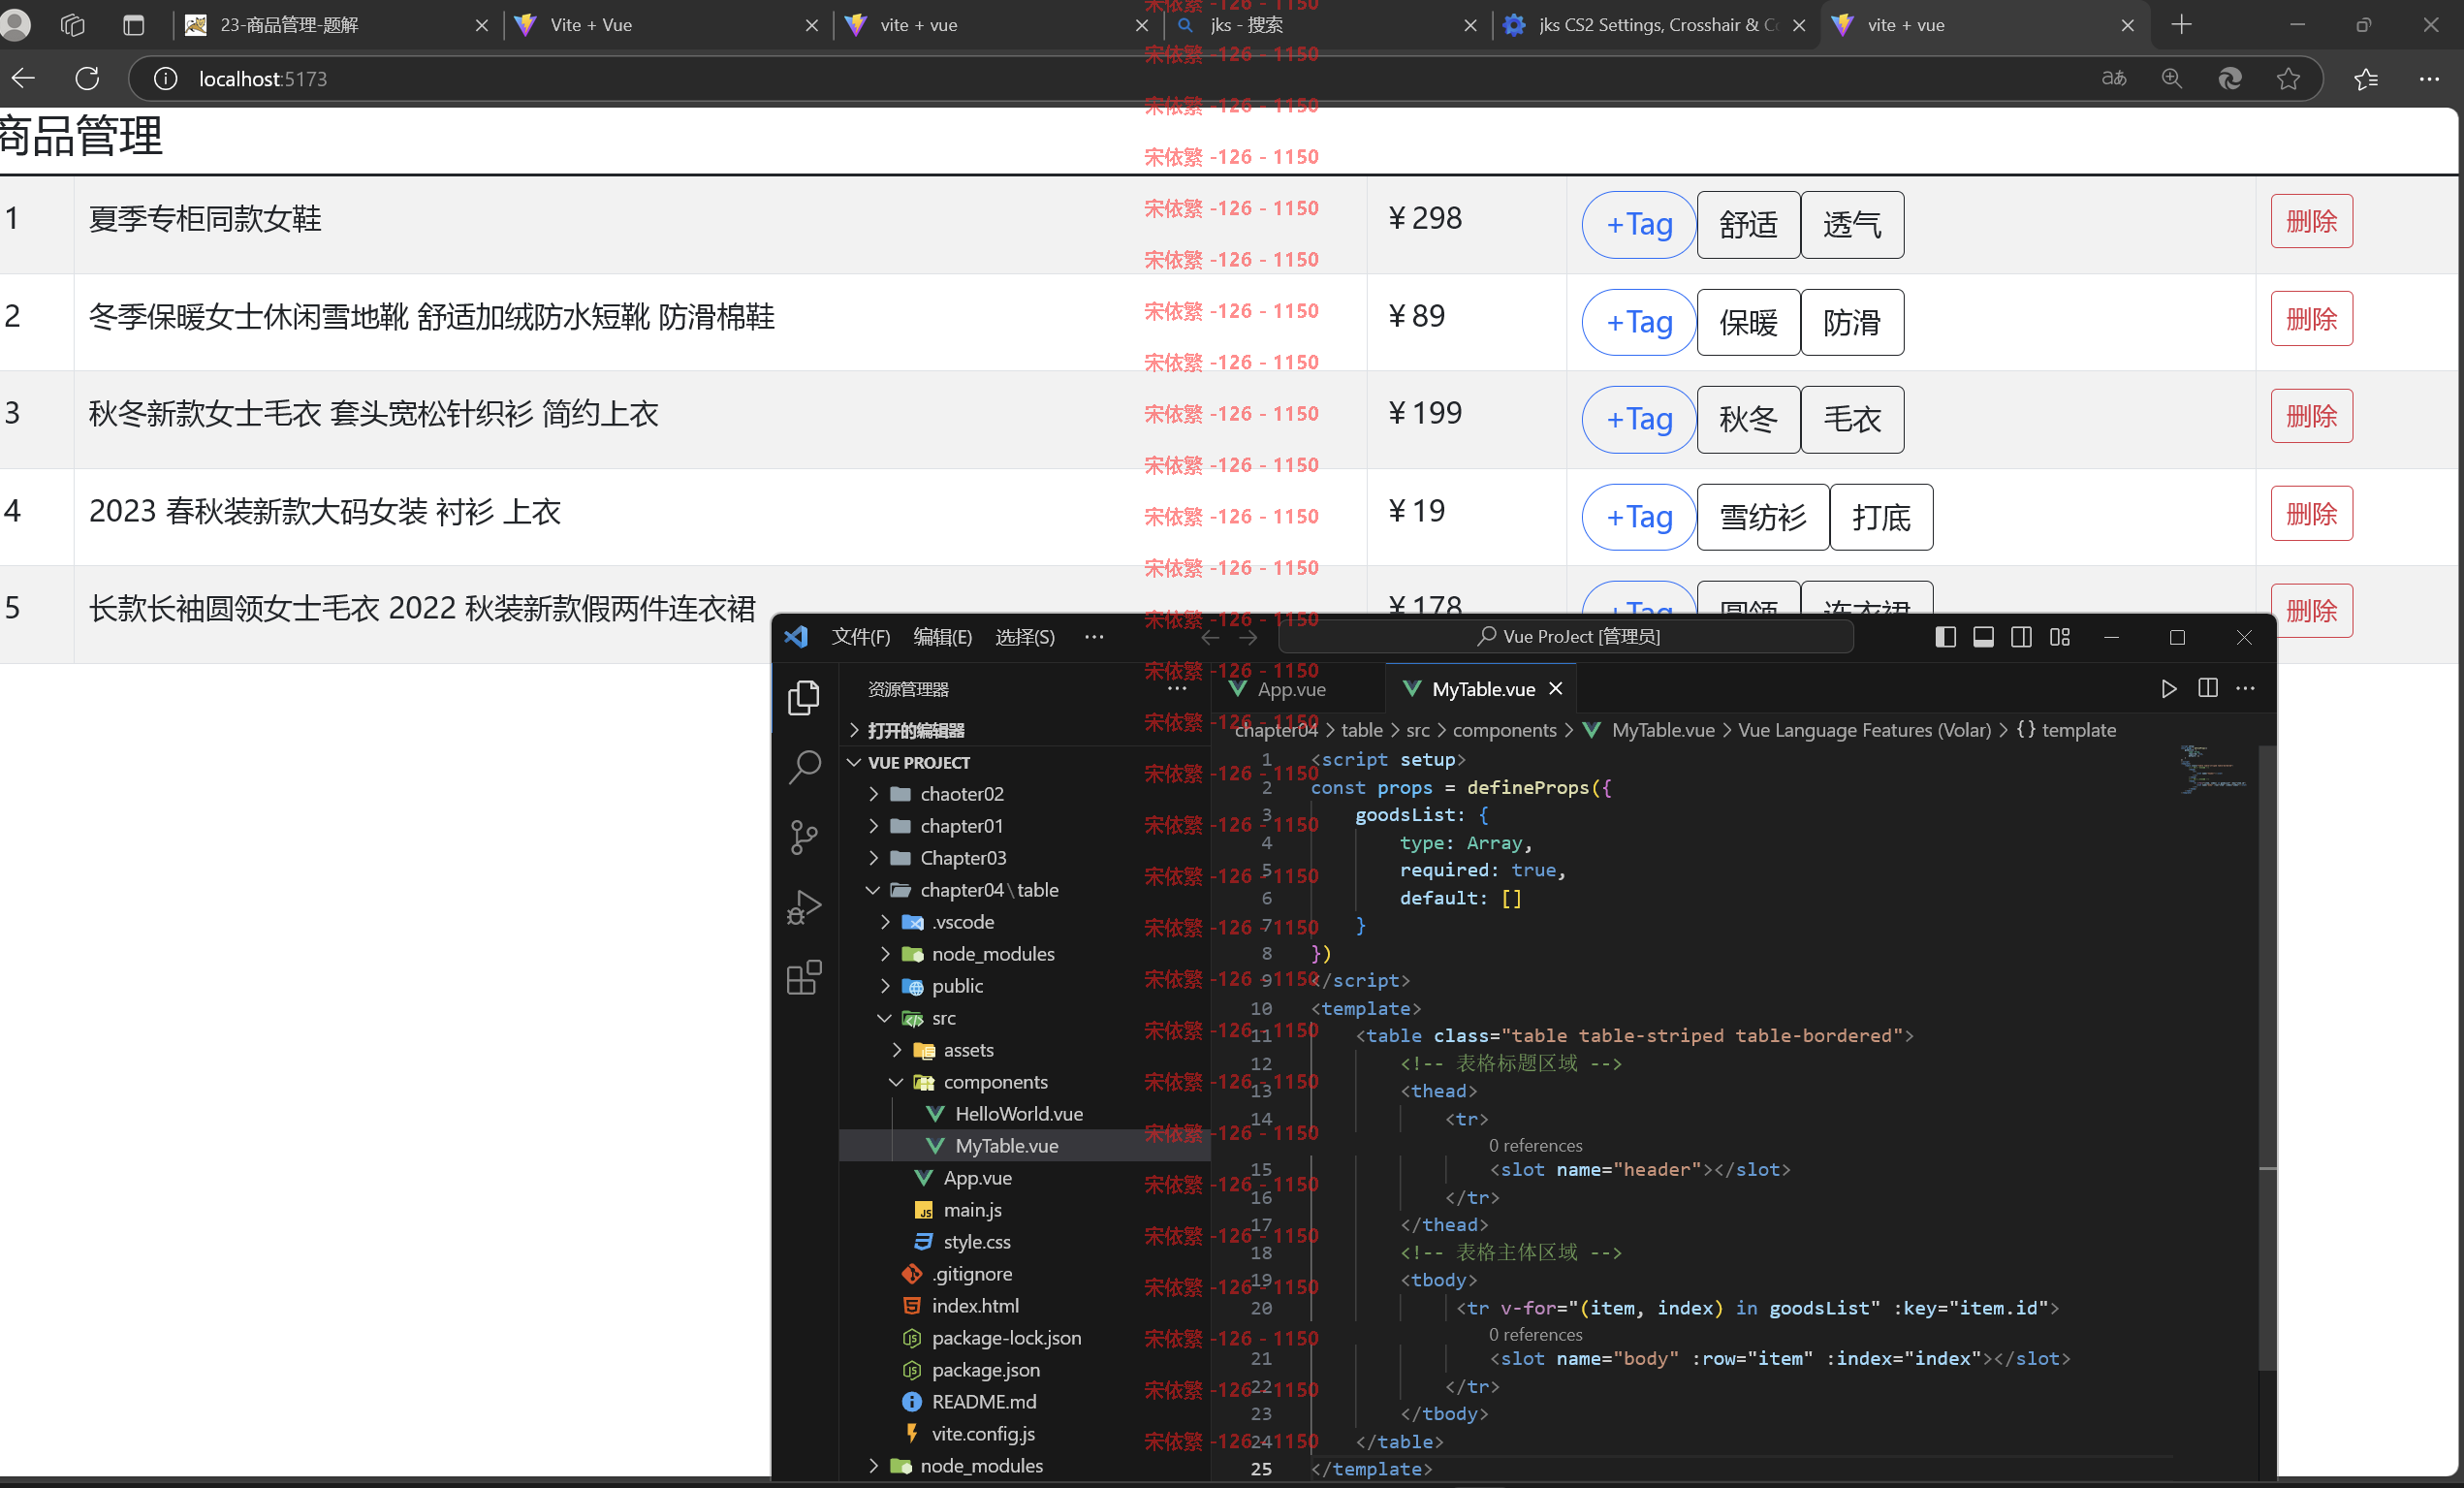Screen dimensions: 2464x1488
Task: Delete the ¥89 snow boots row
Action: tap(2312, 319)
